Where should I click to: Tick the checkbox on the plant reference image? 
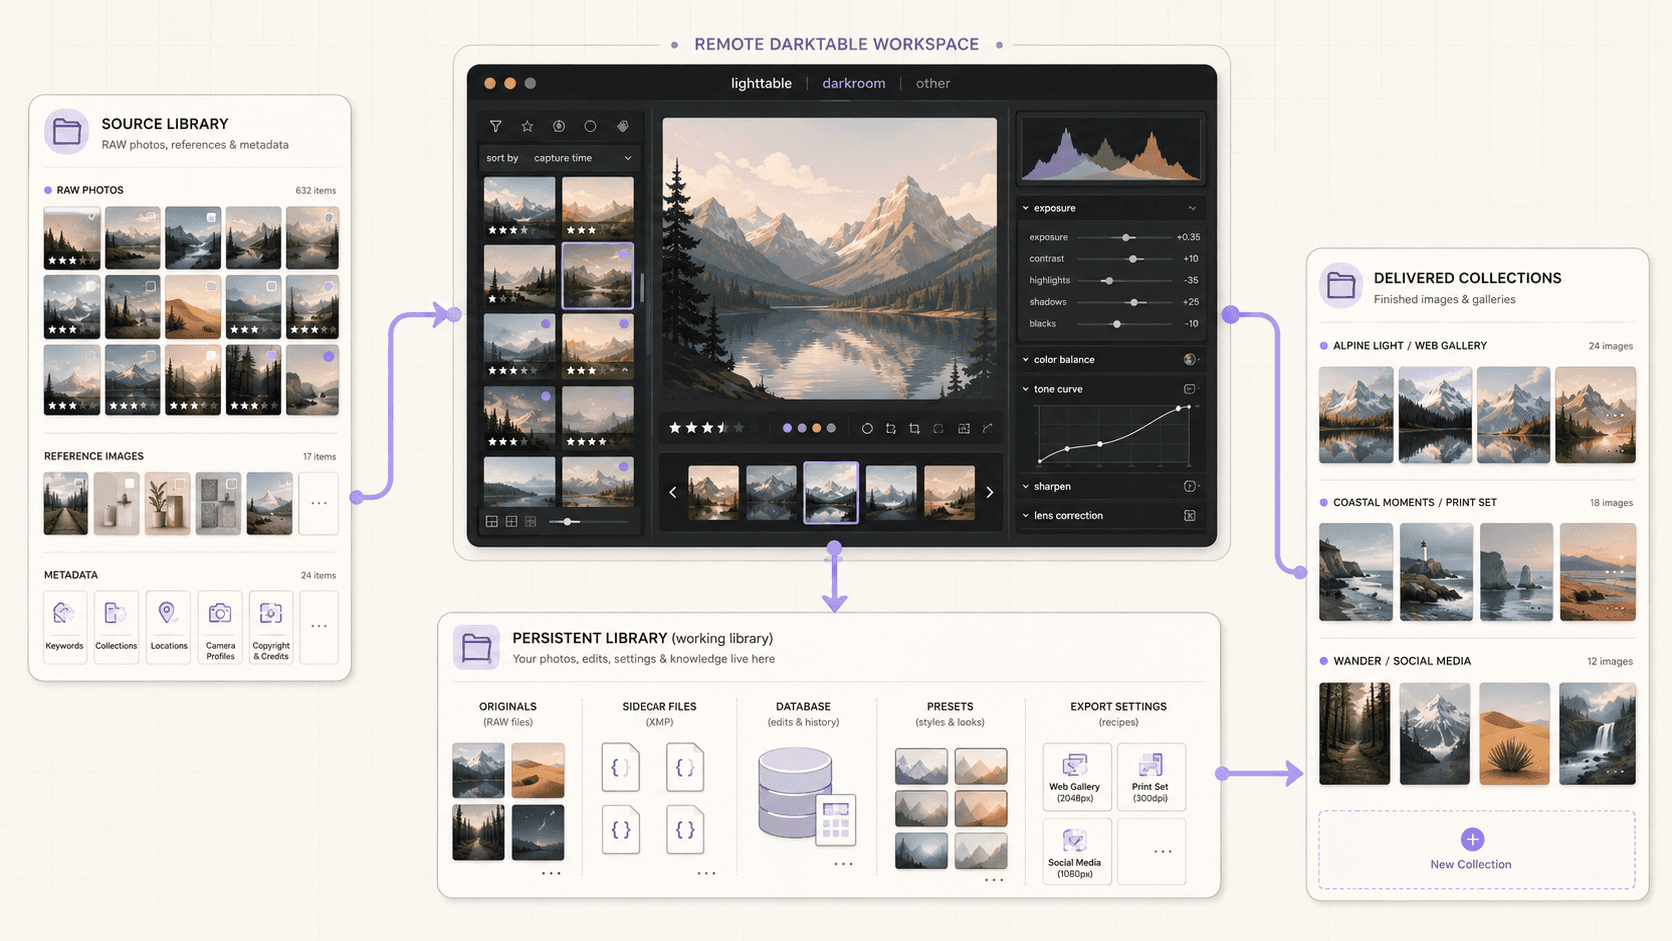(x=180, y=484)
